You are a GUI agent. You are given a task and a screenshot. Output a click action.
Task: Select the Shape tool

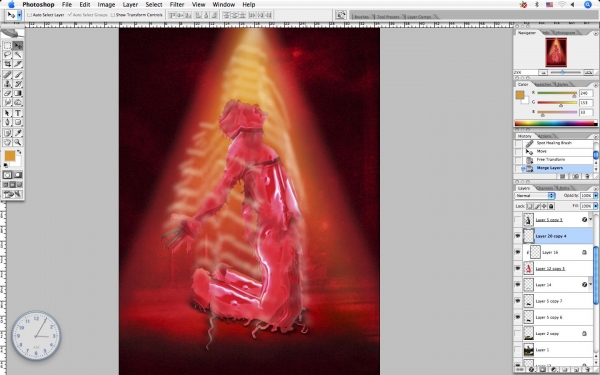18,122
